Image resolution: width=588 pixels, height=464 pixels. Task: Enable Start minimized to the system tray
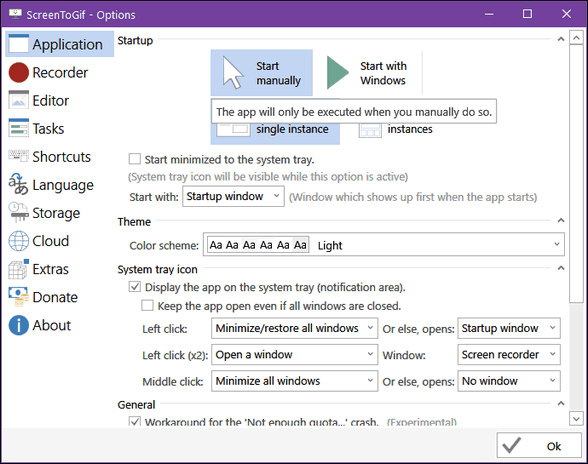point(134,159)
